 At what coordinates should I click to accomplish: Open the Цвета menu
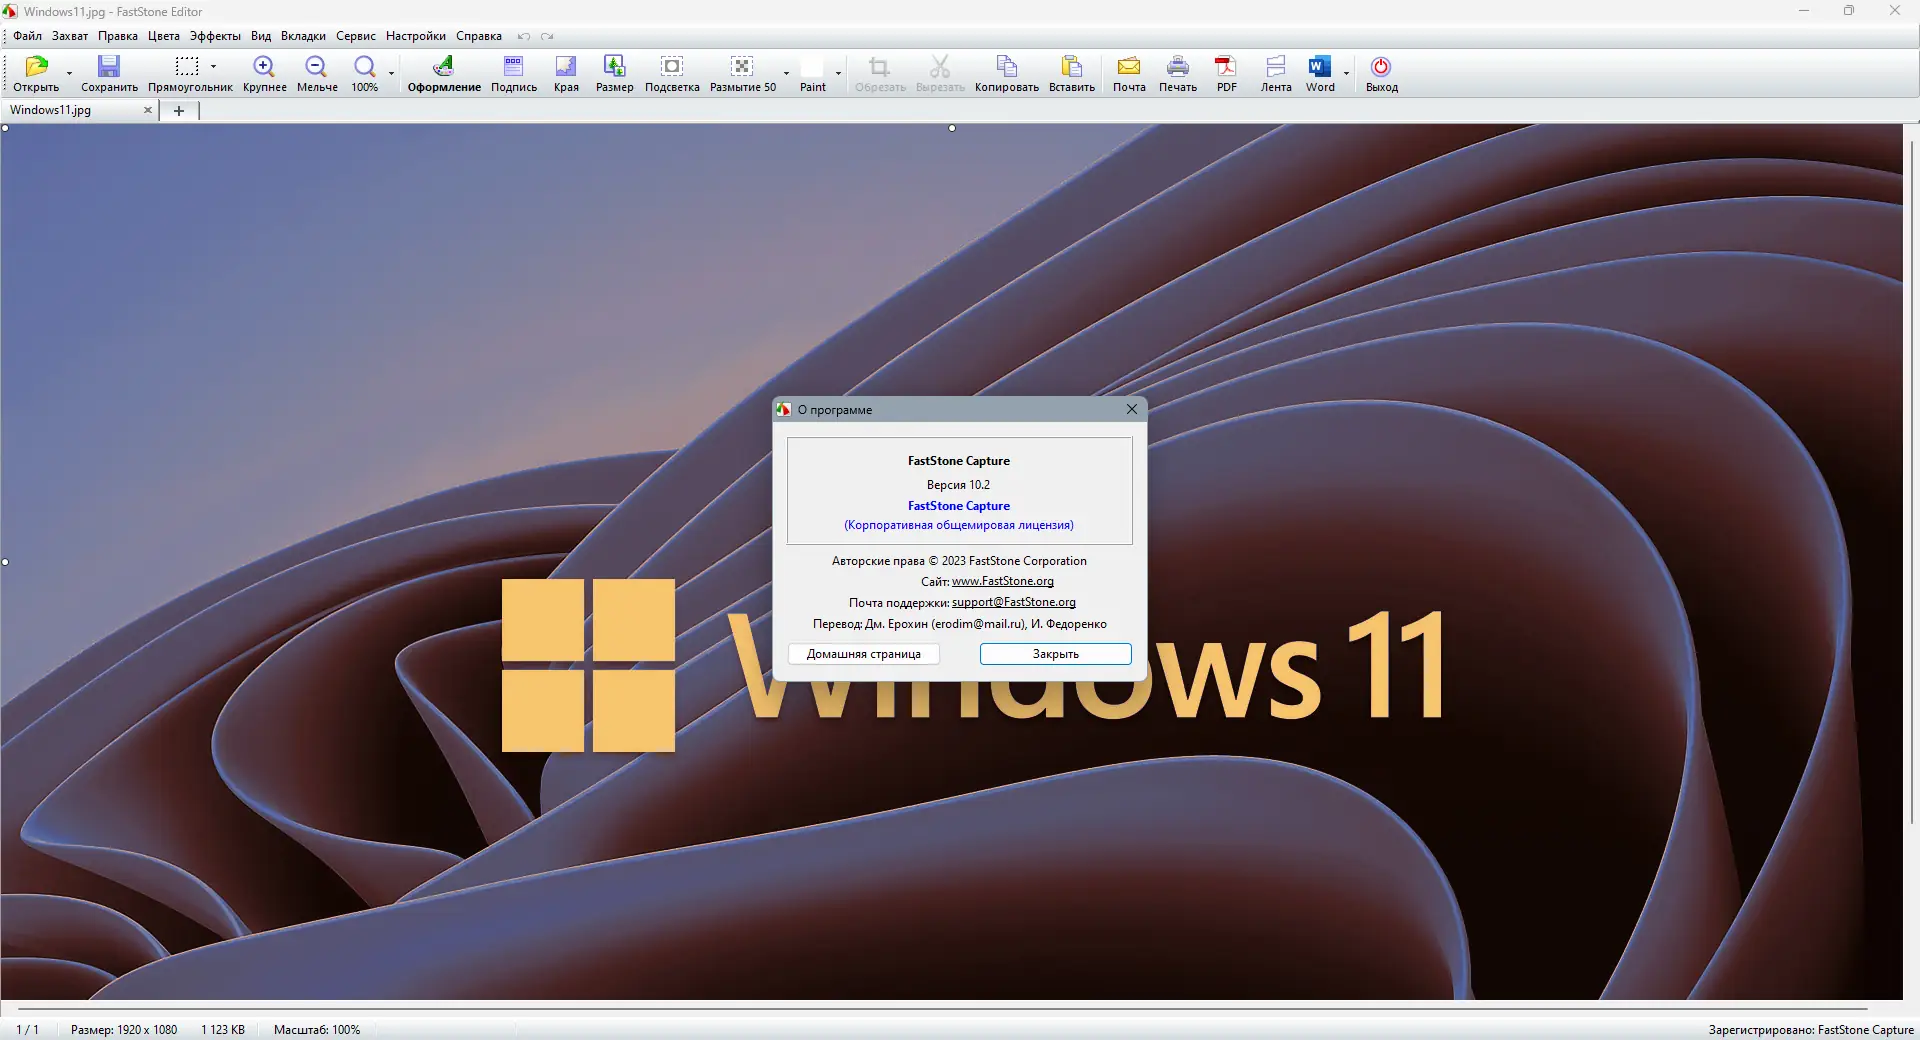click(x=164, y=36)
